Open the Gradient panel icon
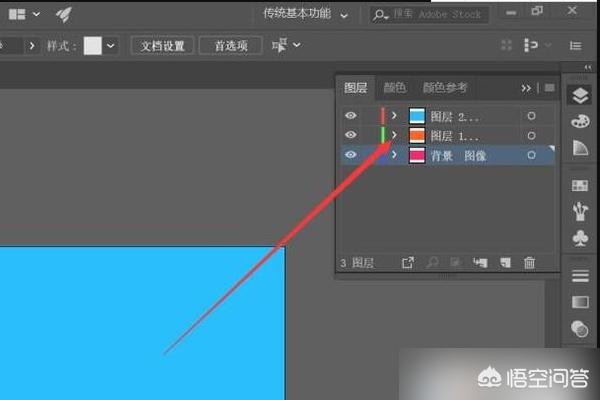600x400 pixels. [x=579, y=301]
